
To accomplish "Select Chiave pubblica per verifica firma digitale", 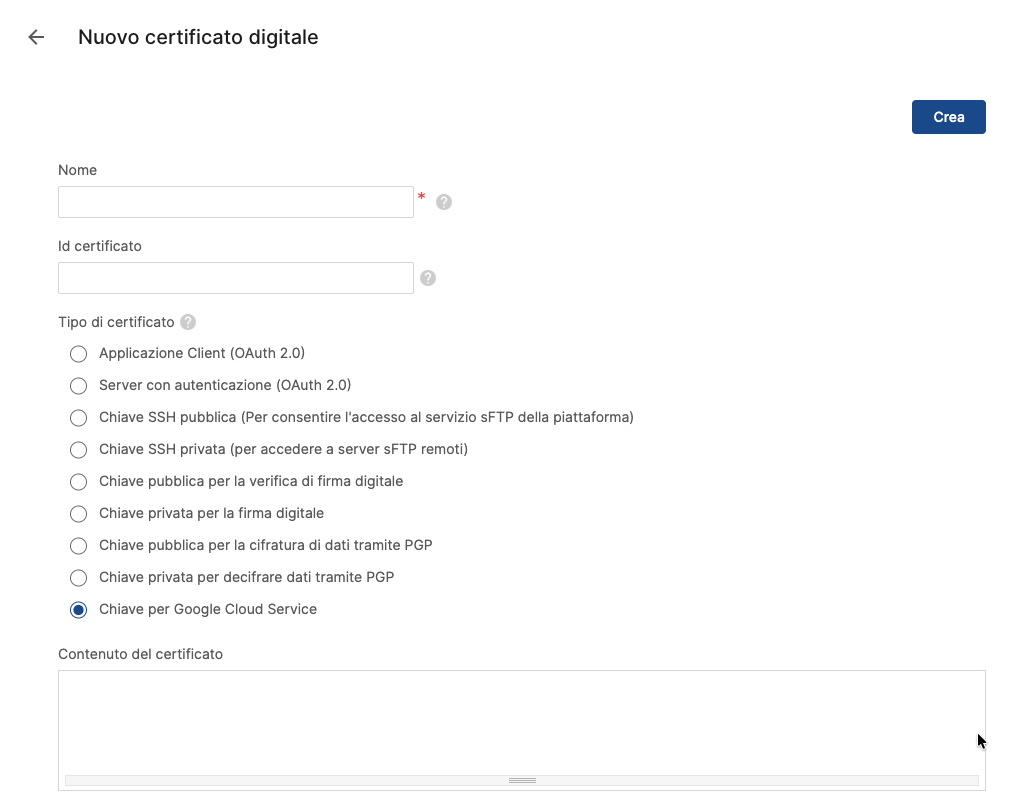I will (79, 482).
